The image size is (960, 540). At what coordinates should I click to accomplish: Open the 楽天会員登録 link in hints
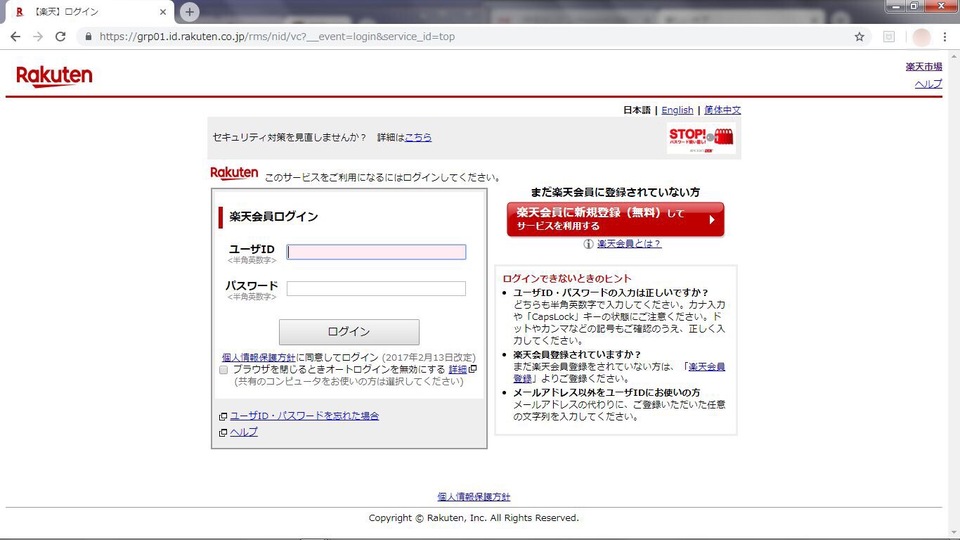coord(707,367)
